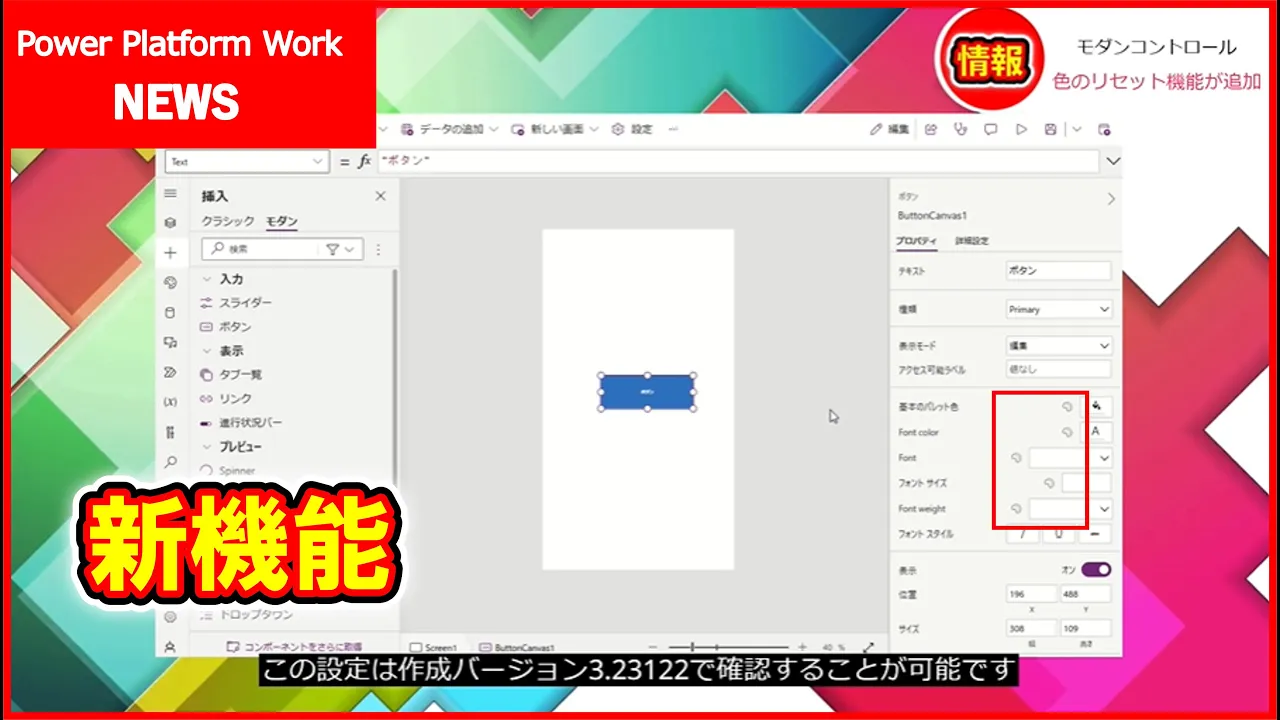Screen dimensions: 1280x720
Task: Open the save options dropdown arrow
Action: coord(1077,129)
